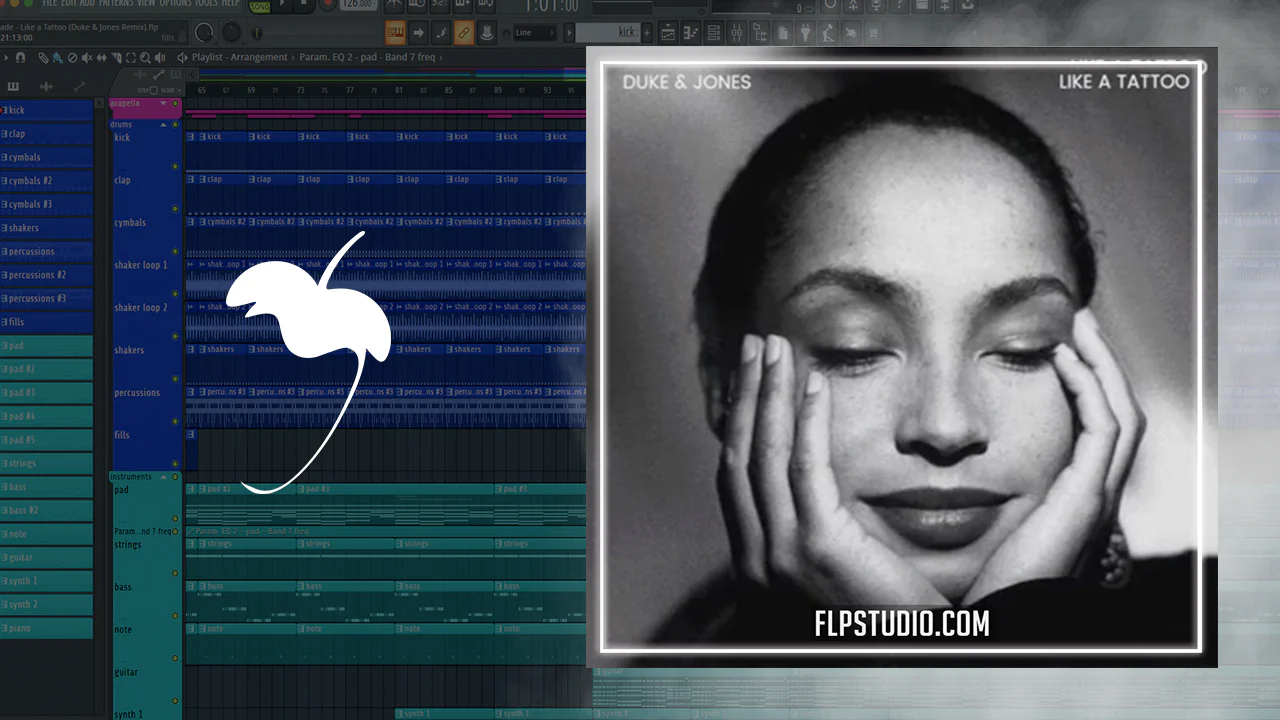This screenshot has height=720, width=1280.
Task: Click the speaker icon beside Playlist - Arrangement
Action: [x=182, y=58]
